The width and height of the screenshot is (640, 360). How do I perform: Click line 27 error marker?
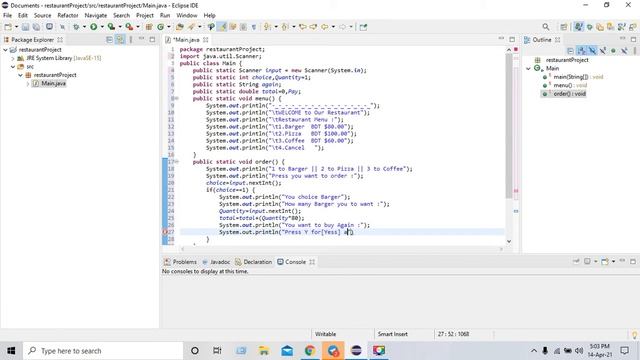point(165,232)
